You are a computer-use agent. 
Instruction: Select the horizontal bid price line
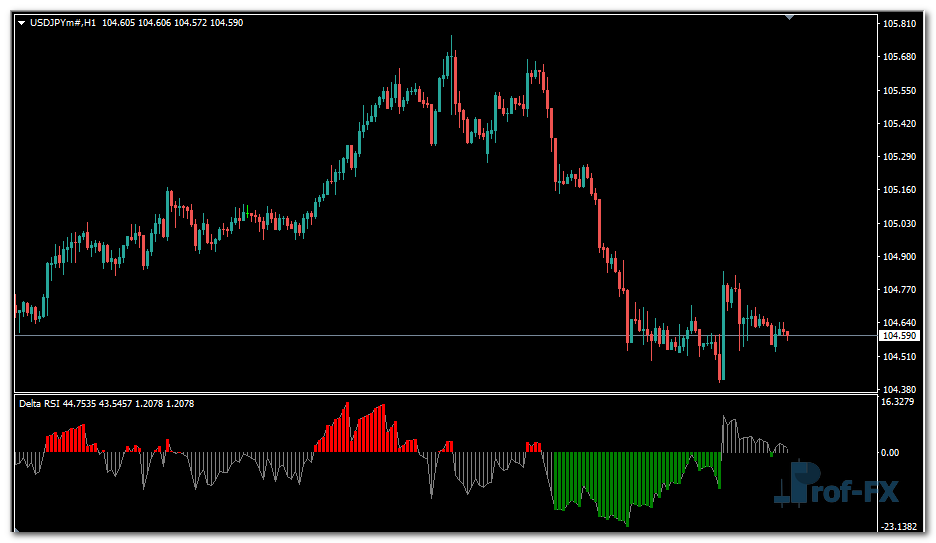(300, 335)
